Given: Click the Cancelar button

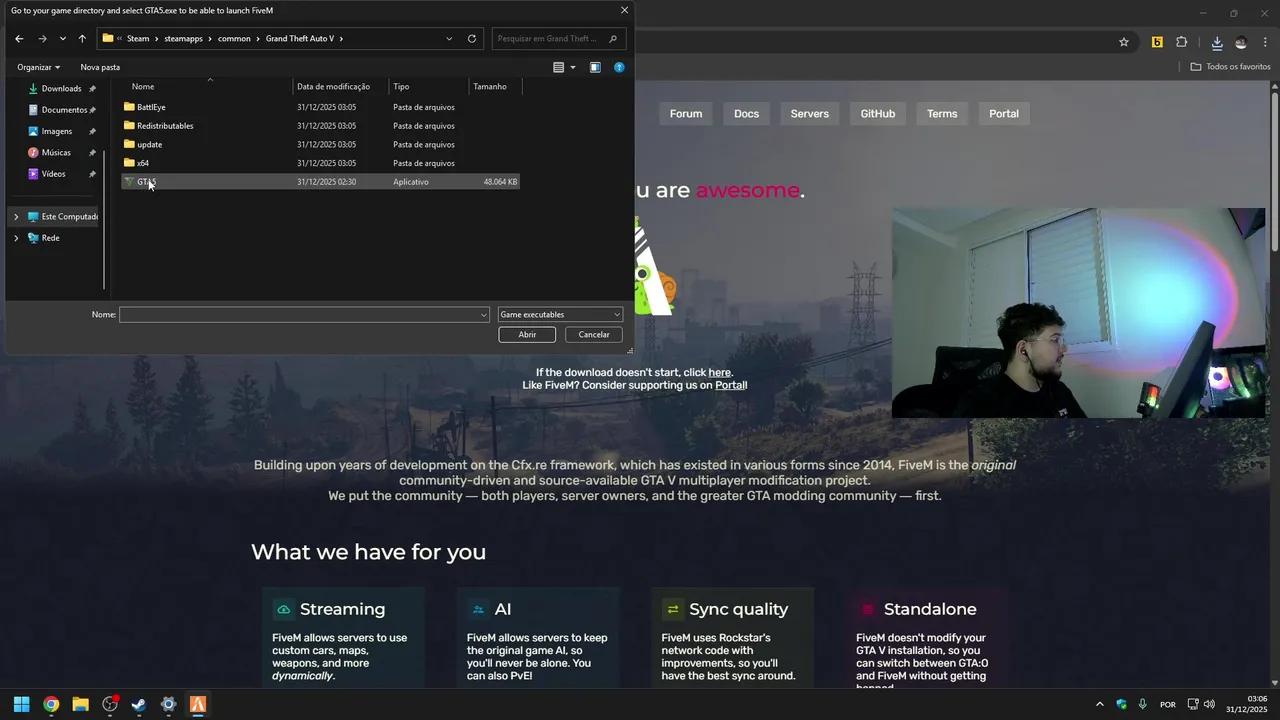Looking at the screenshot, I should coord(594,335).
